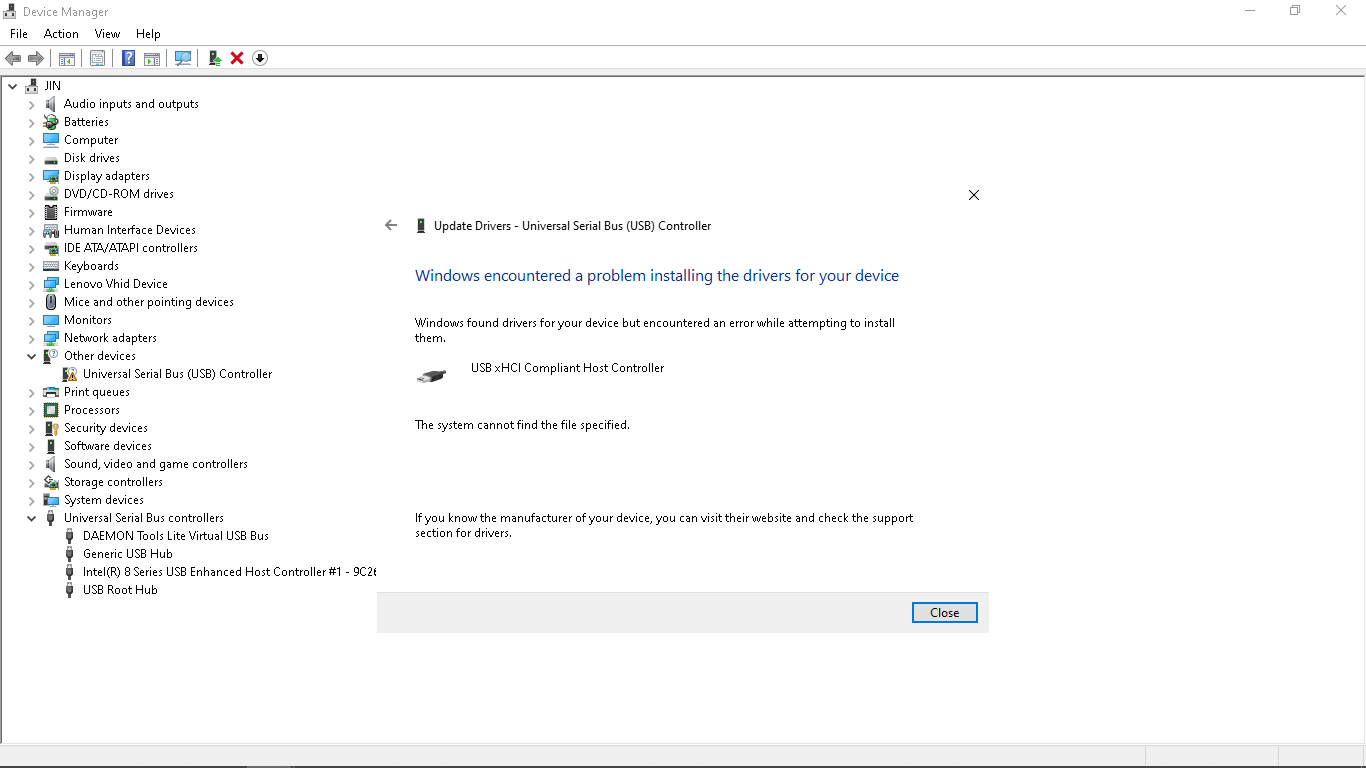This screenshot has width=1366, height=768.
Task: Select DAEMON Tools Lite Virtual USB Bus
Action: (176, 536)
